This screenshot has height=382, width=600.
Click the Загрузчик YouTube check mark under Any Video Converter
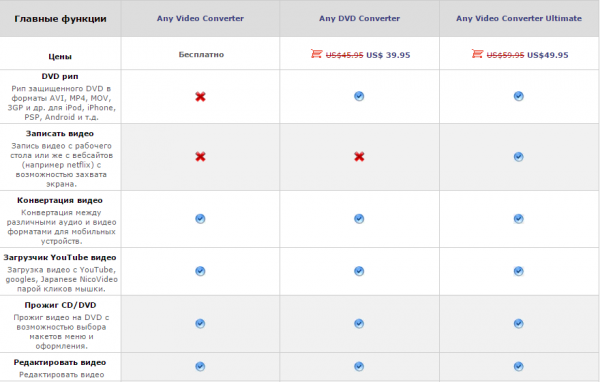(x=200, y=271)
